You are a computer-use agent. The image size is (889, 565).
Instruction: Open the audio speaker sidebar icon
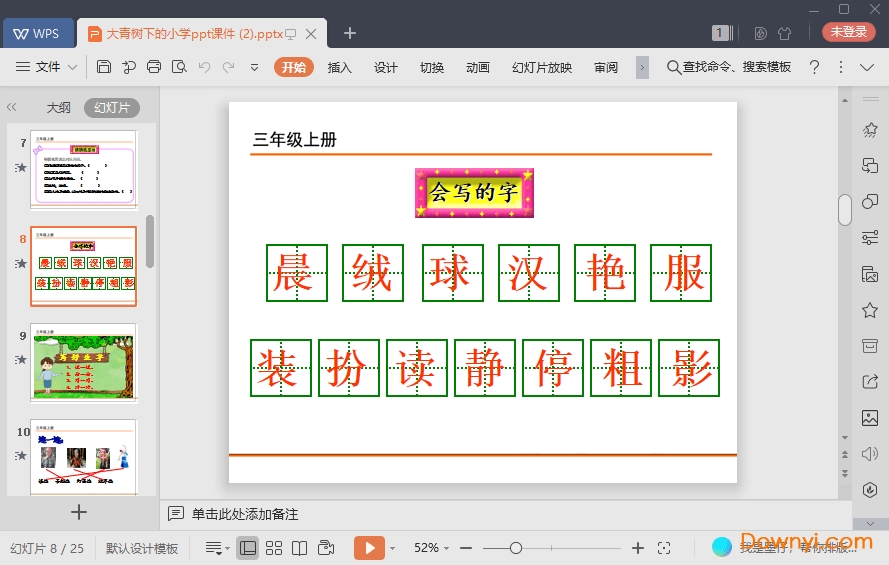(x=870, y=454)
